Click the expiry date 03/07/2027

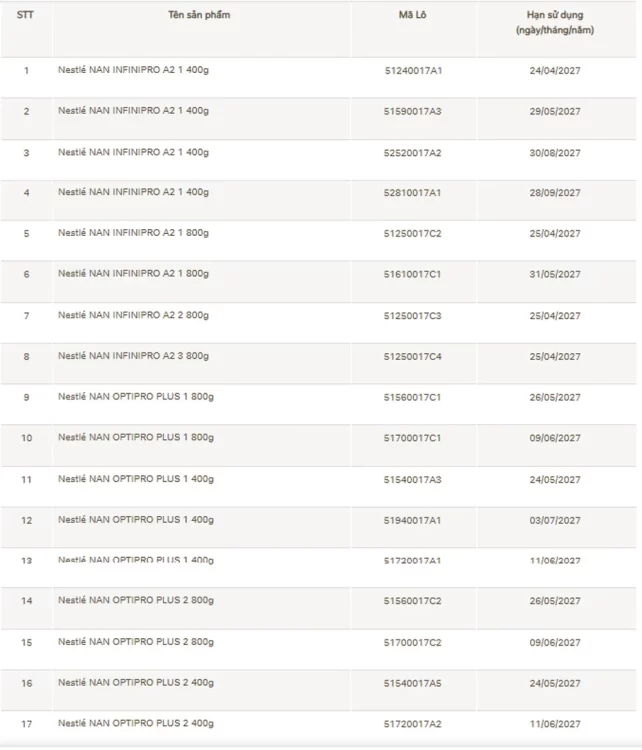(555, 520)
